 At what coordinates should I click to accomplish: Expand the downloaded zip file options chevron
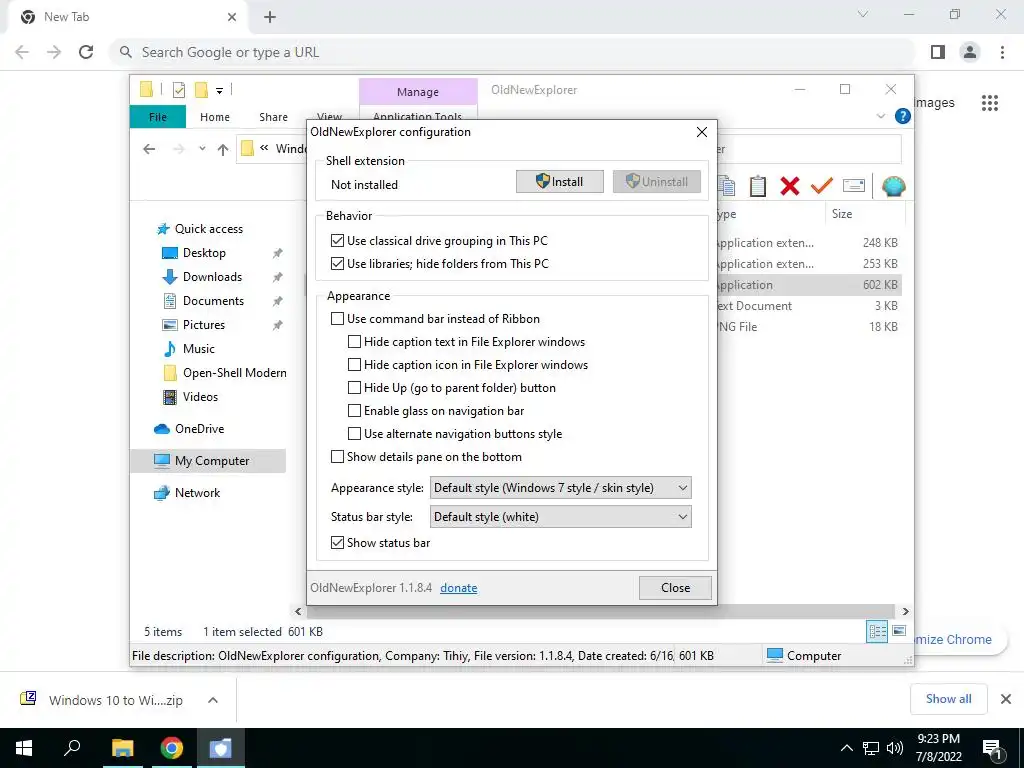point(213,700)
